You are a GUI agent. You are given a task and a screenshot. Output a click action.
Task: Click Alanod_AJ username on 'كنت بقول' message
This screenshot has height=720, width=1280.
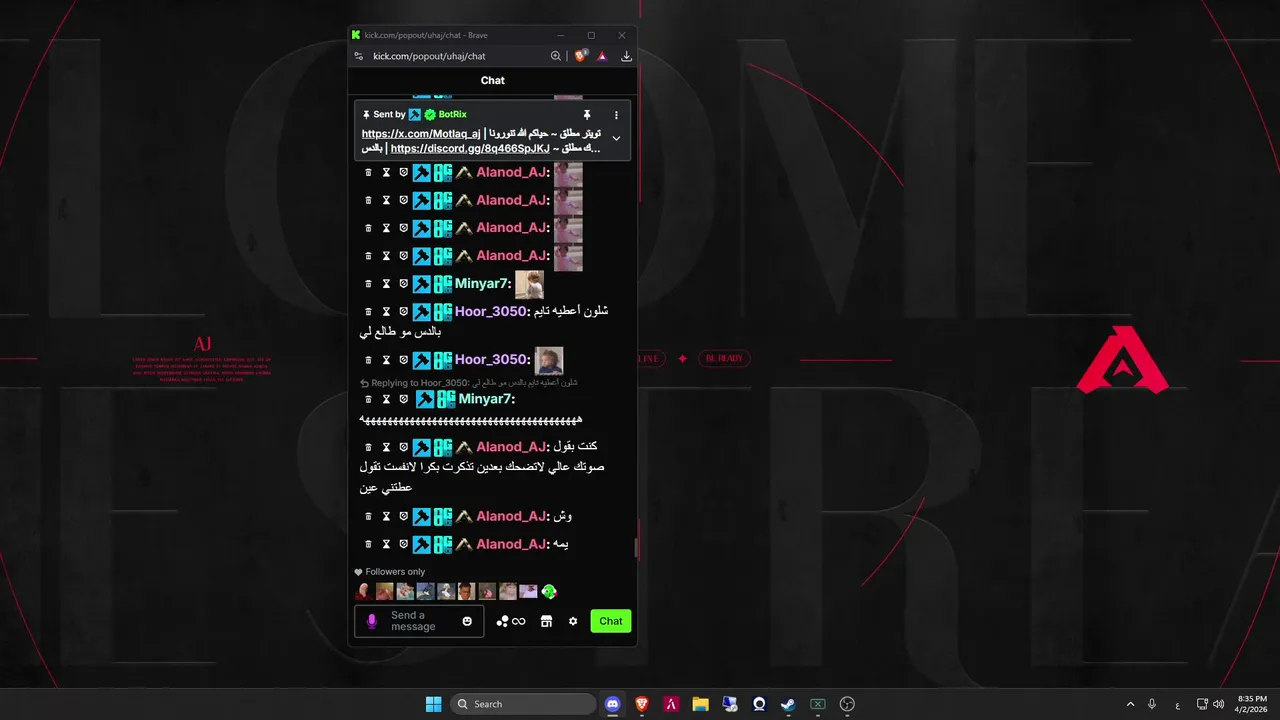click(511, 447)
